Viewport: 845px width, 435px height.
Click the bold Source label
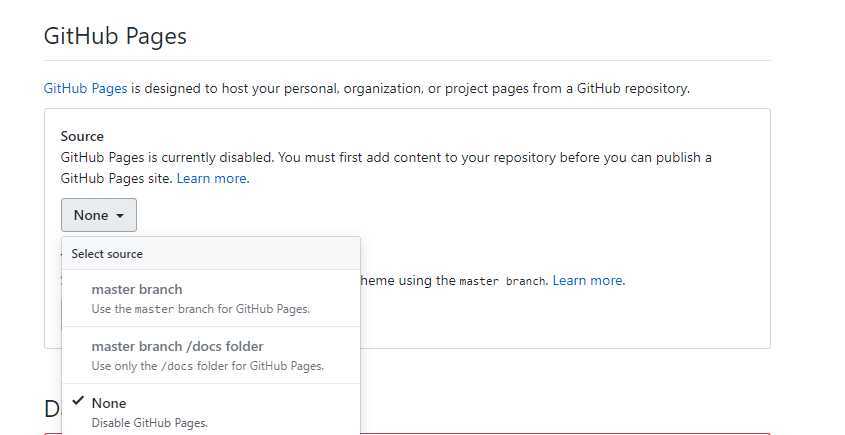click(82, 136)
